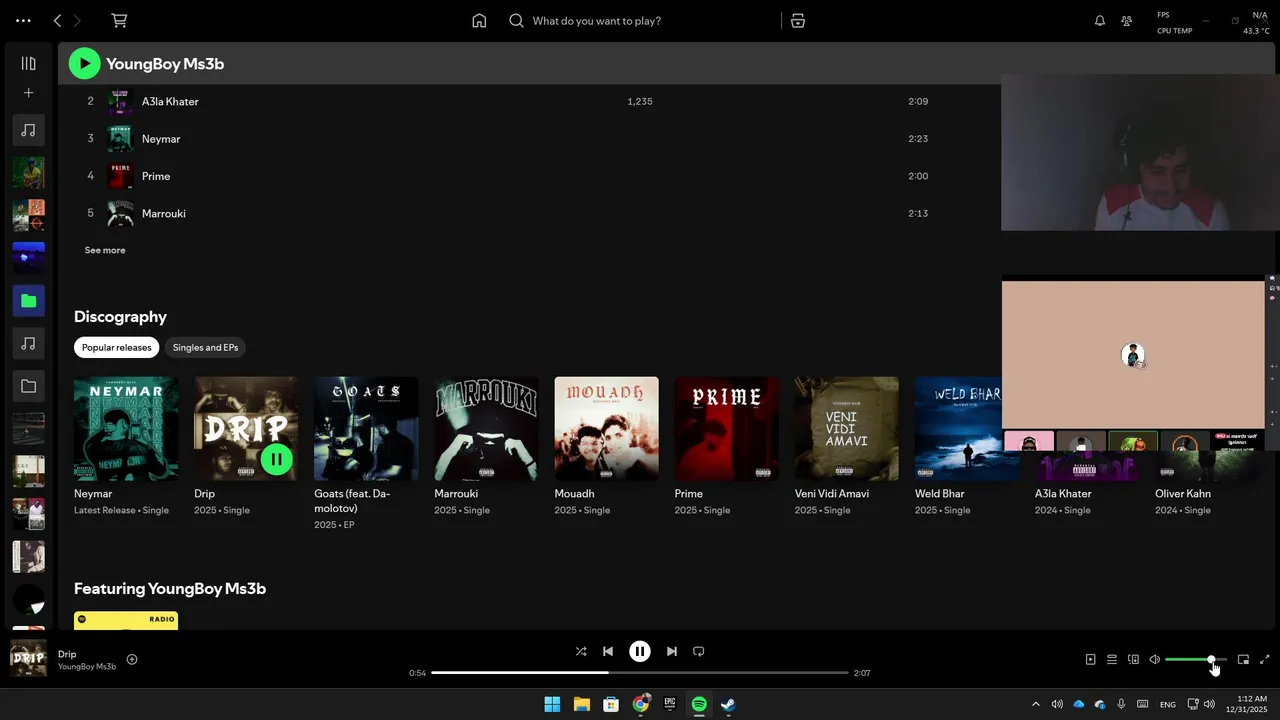1280x720 pixels.
Task: Pause Drip from its cover button
Action: (x=276, y=459)
